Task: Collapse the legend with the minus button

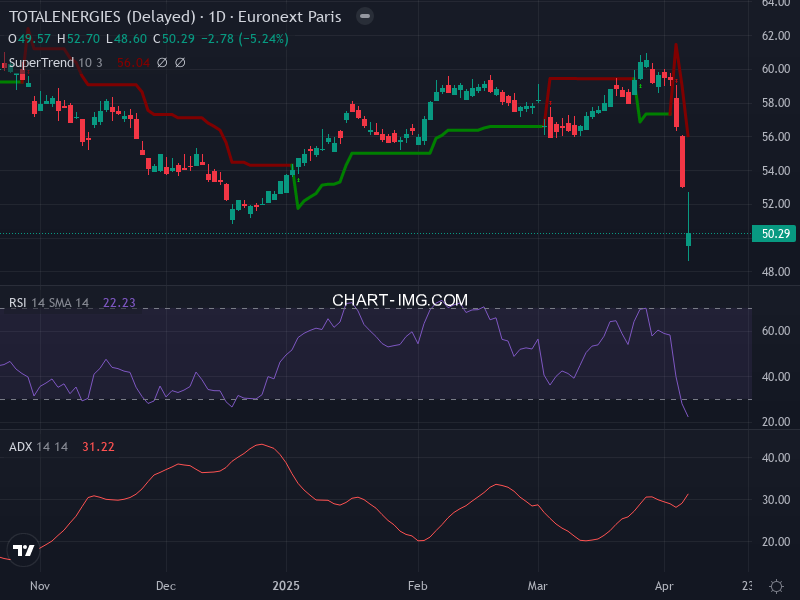Action: [365, 16]
